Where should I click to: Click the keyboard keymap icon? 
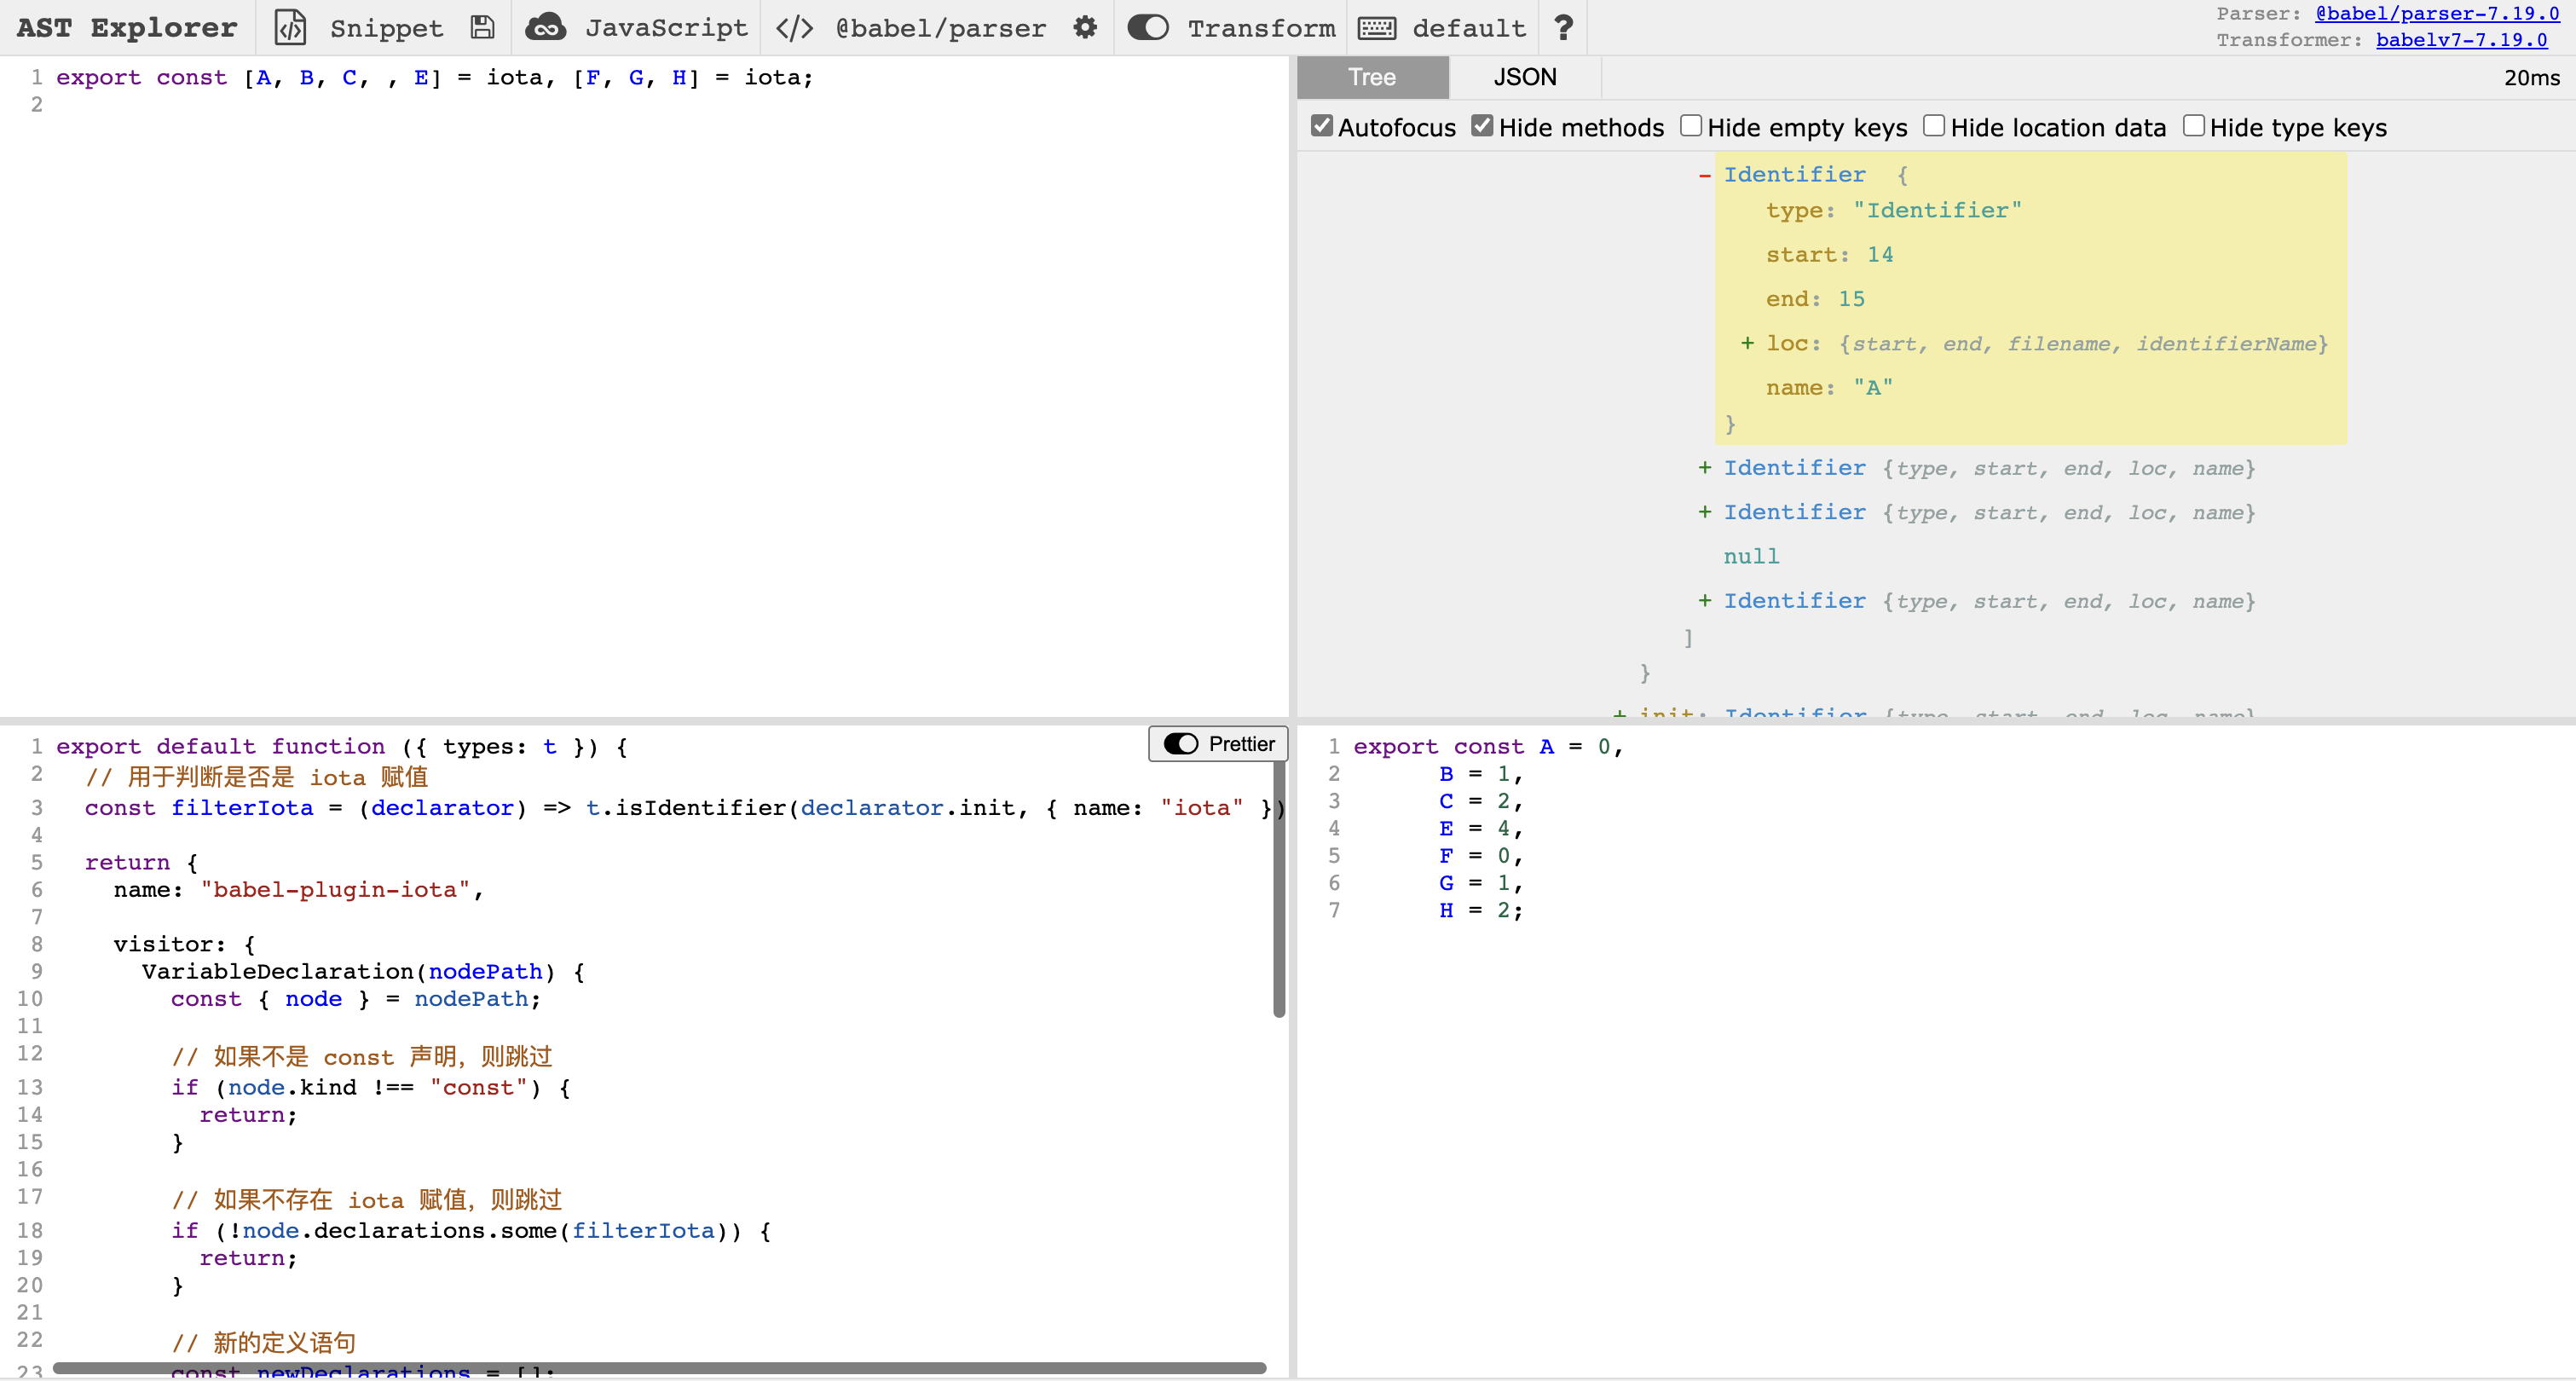tap(1377, 27)
